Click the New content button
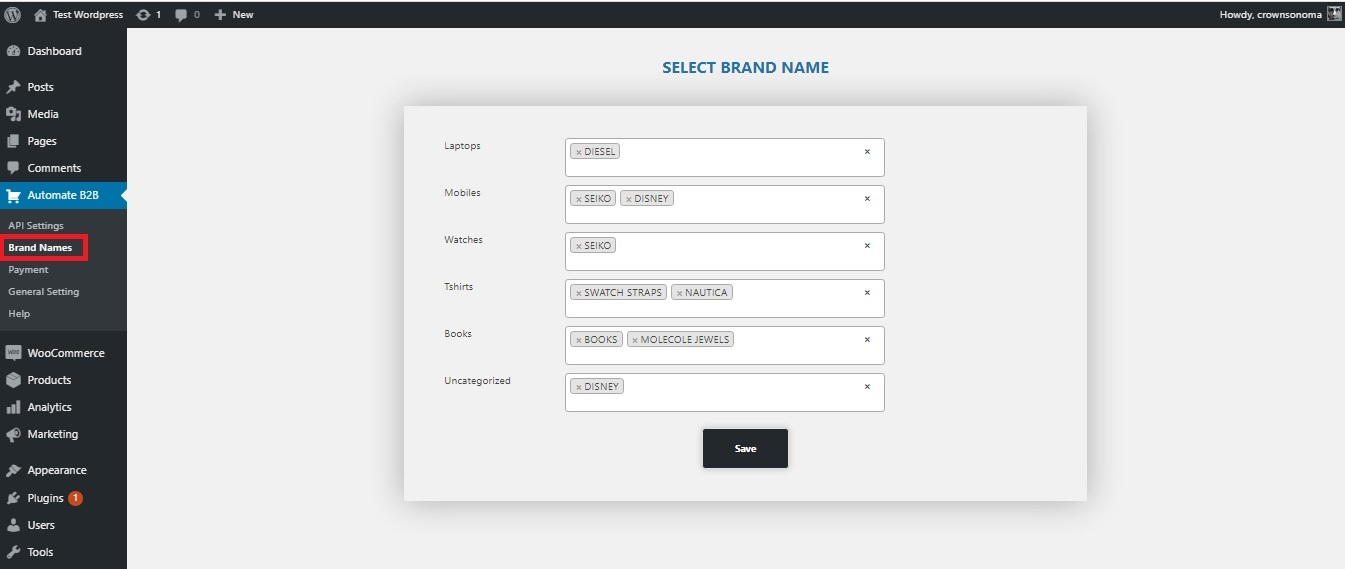The height and width of the screenshot is (569, 1345). [x=234, y=14]
